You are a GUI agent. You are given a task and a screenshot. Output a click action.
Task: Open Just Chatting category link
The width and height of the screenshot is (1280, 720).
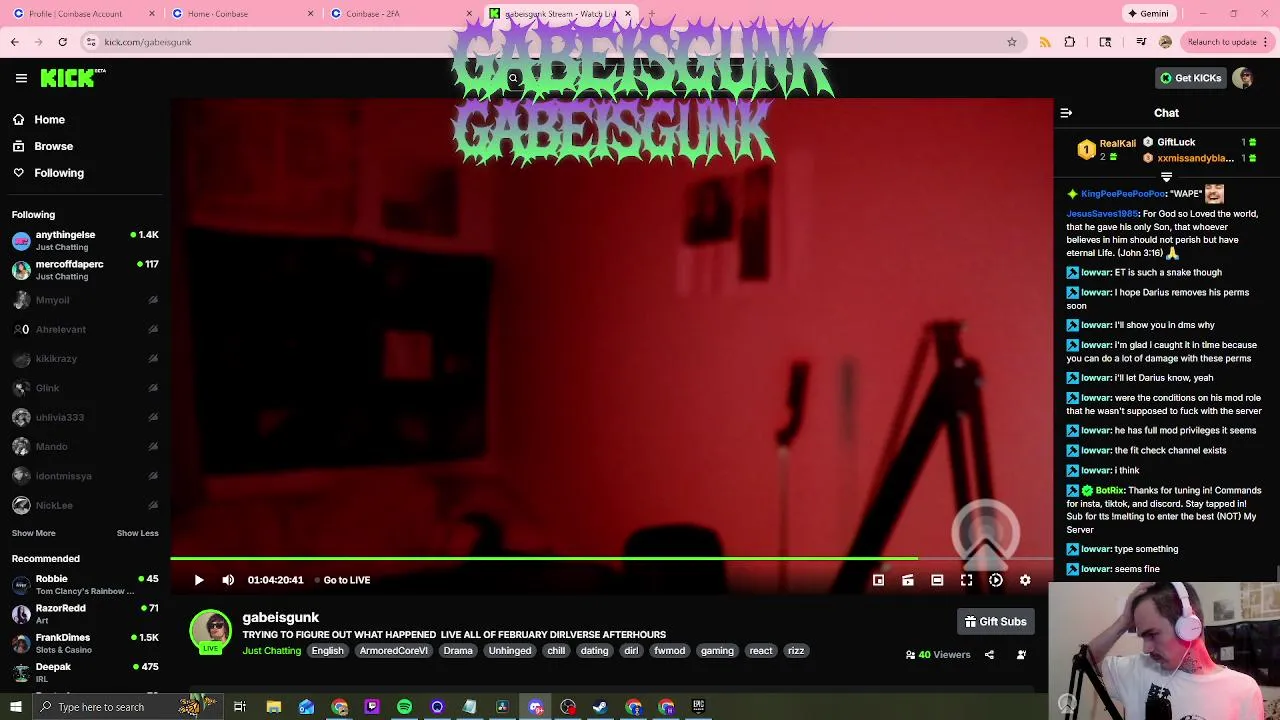click(x=271, y=651)
